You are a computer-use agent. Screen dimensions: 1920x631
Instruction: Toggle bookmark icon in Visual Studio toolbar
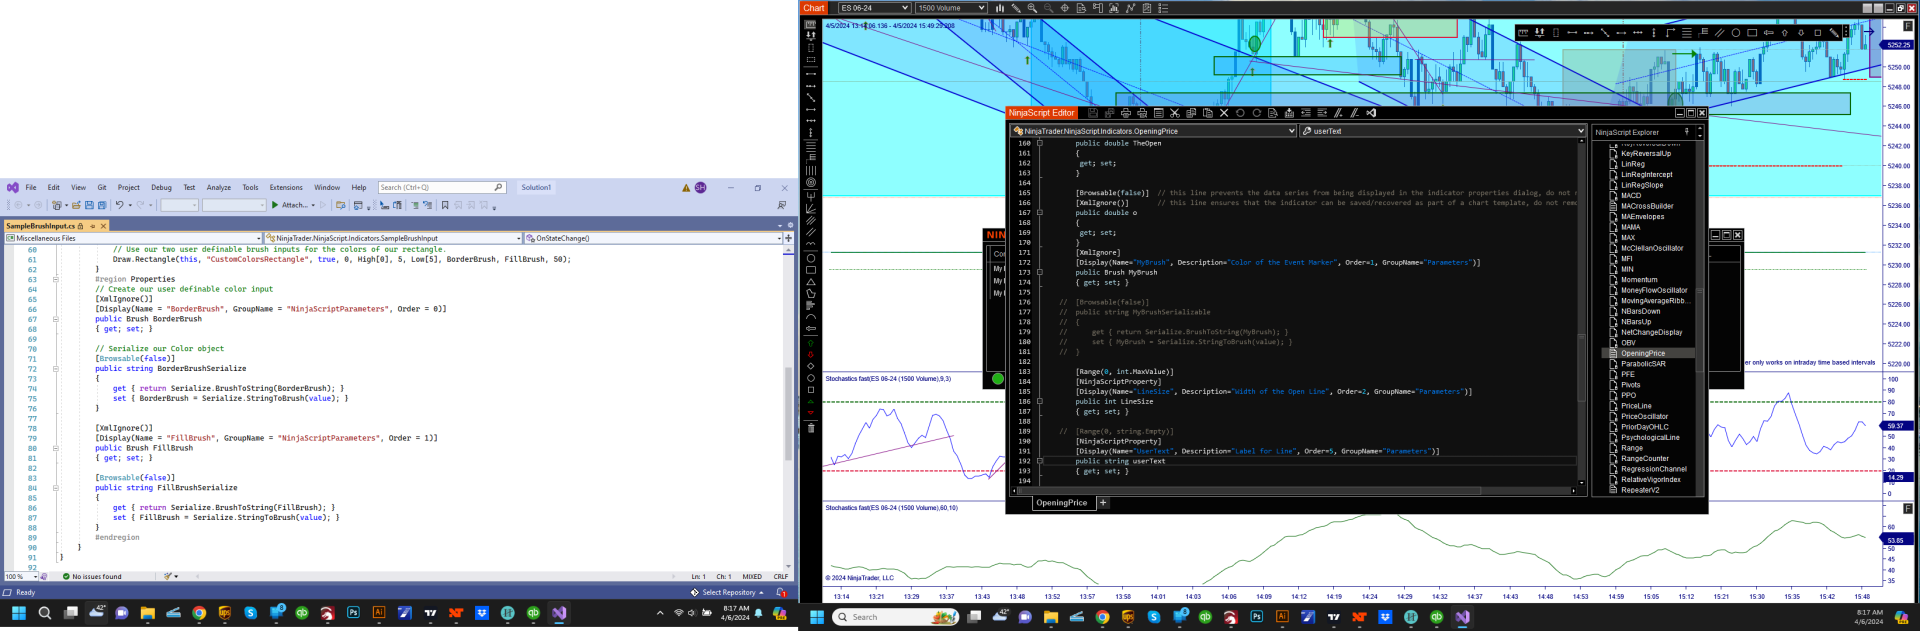click(x=445, y=205)
